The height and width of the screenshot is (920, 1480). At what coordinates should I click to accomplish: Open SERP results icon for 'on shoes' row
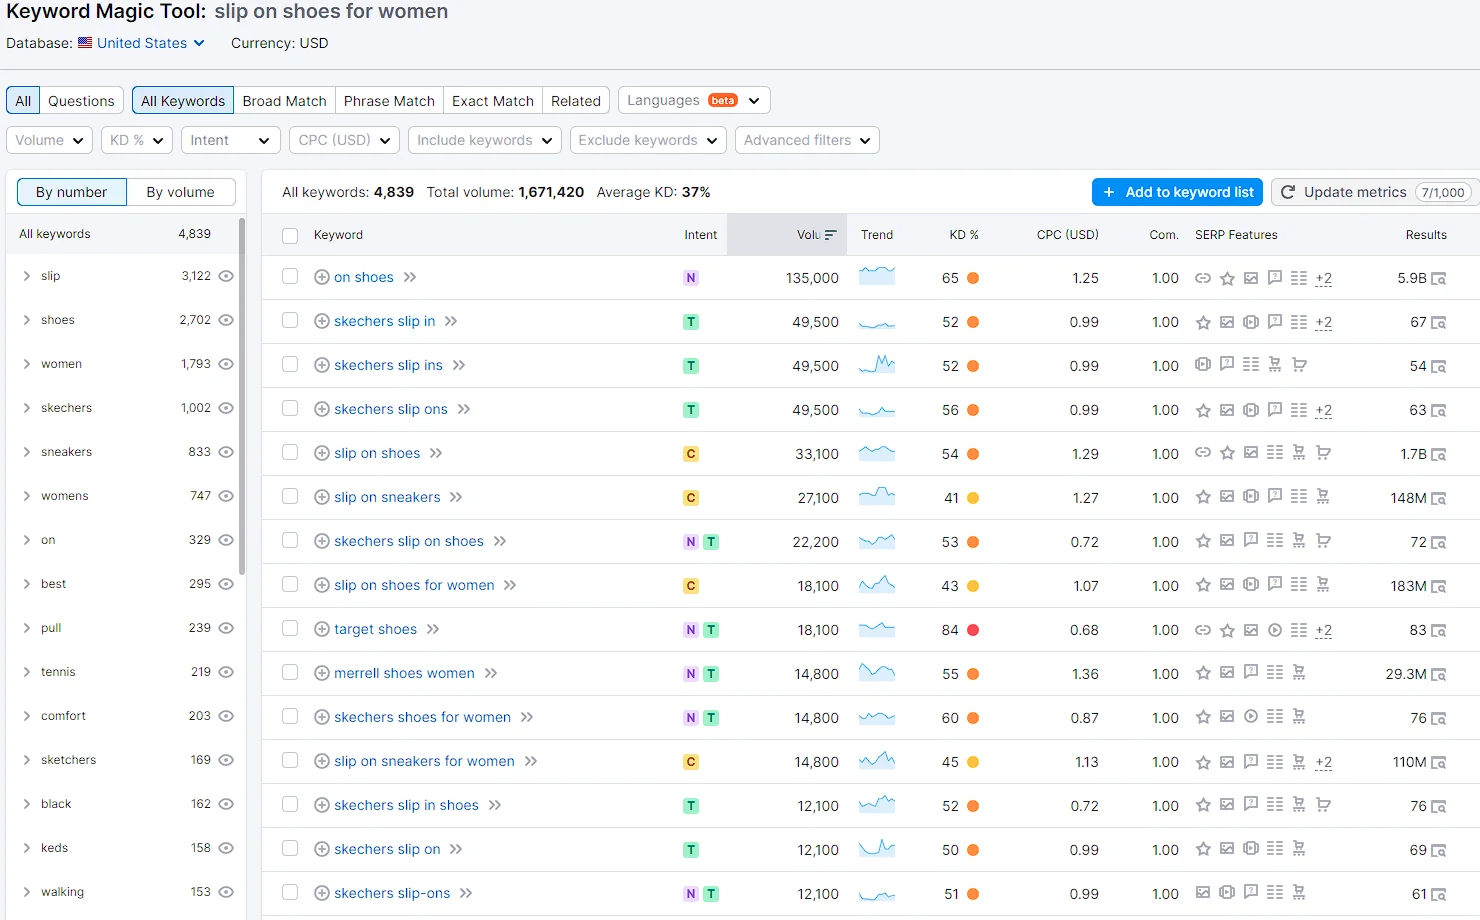tap(1439, 279)
